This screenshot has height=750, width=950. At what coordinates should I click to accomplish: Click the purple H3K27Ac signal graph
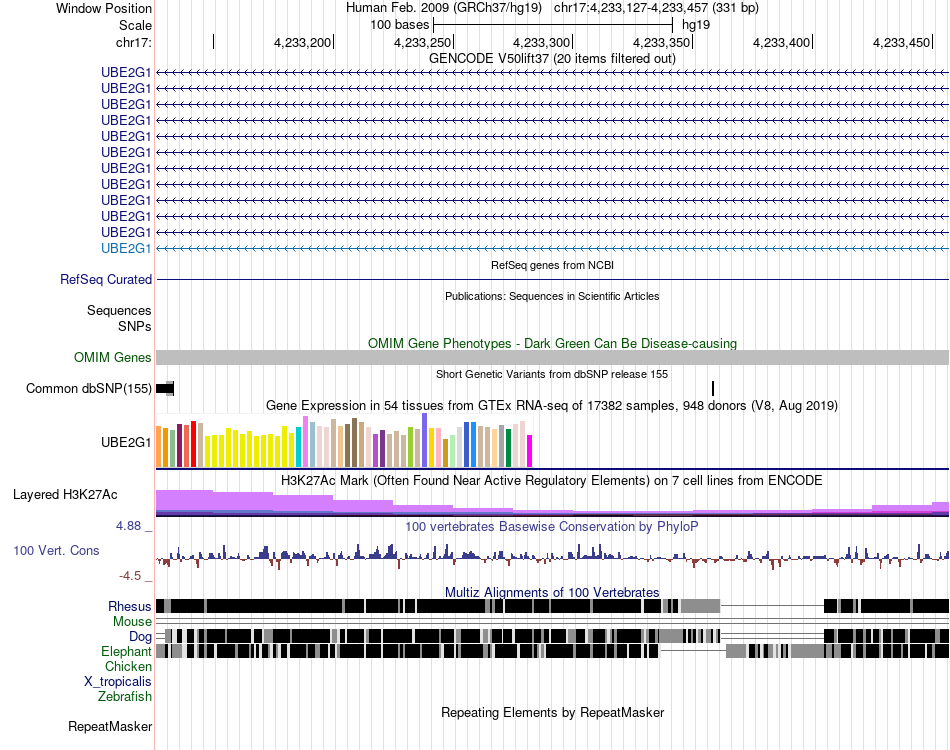point(553,503)
